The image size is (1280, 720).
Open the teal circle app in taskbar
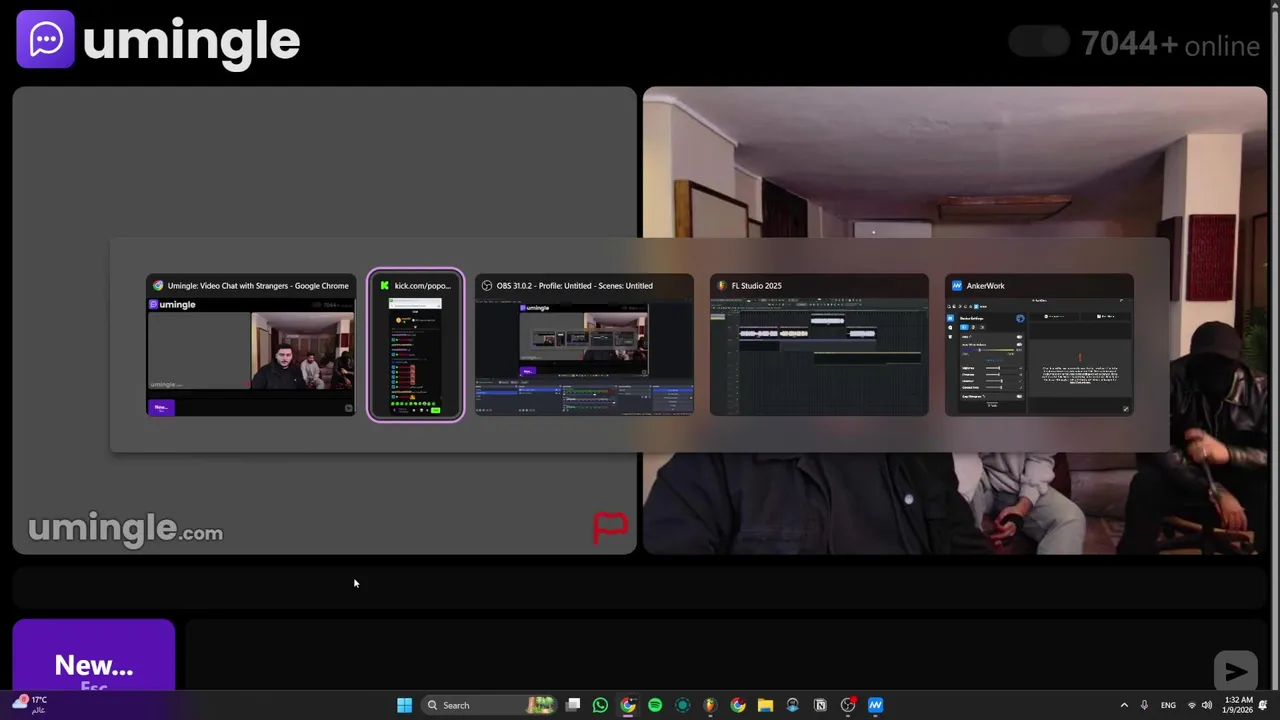[x=683, y=705]
